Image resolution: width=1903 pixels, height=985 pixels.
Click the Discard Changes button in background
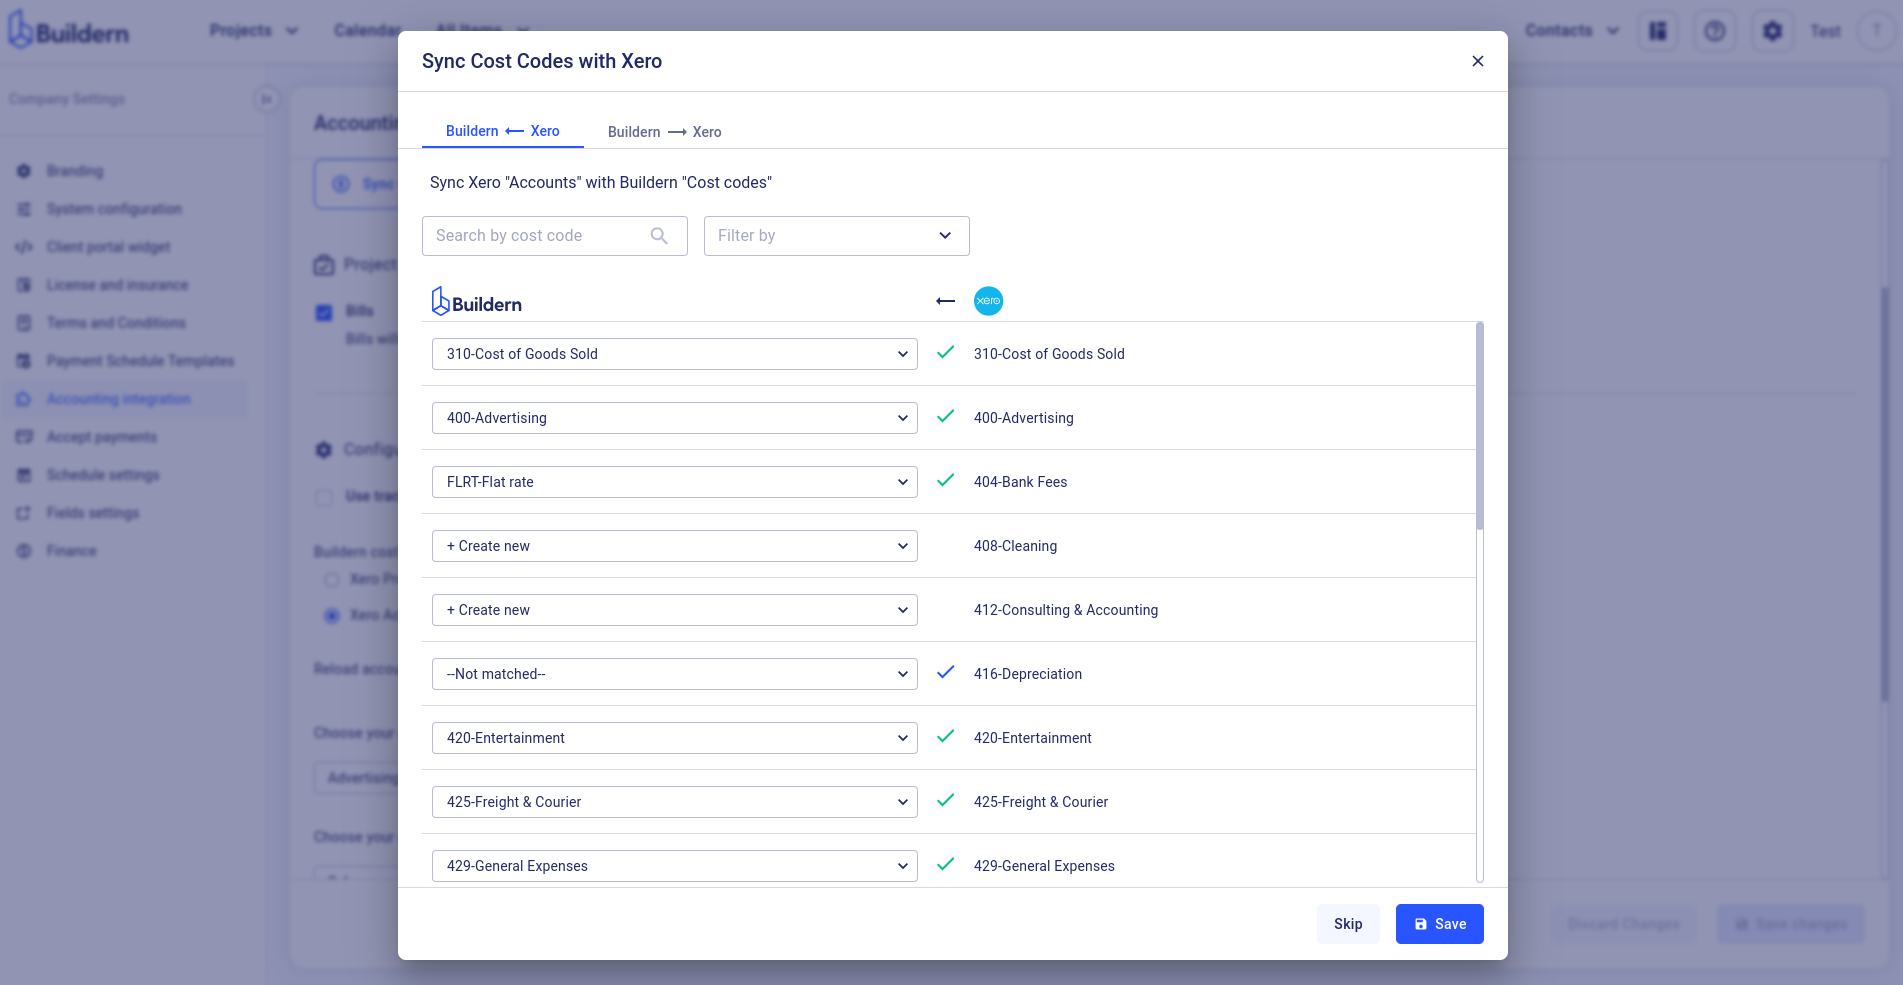pos(1623,924)
